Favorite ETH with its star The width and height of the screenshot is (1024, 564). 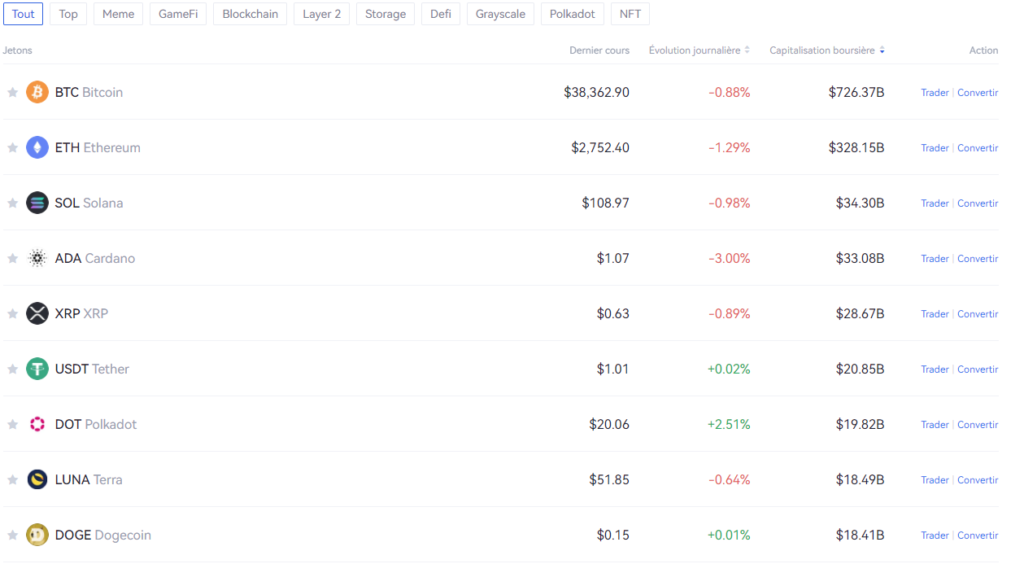tap(12, 148)
